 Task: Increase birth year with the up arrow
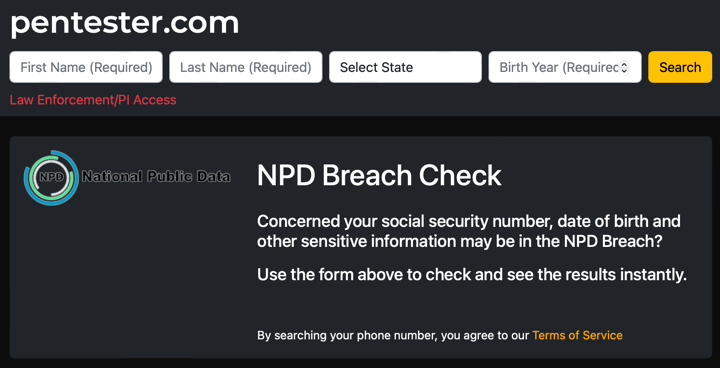pos(624,64)
